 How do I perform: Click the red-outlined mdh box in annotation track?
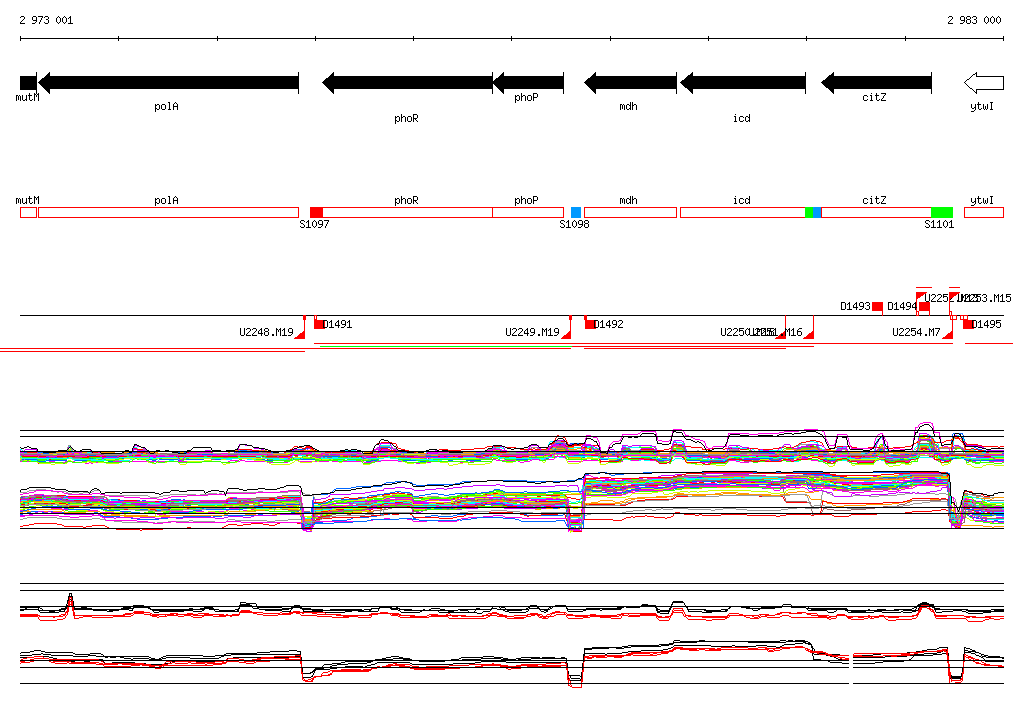(x=630, y=212)
